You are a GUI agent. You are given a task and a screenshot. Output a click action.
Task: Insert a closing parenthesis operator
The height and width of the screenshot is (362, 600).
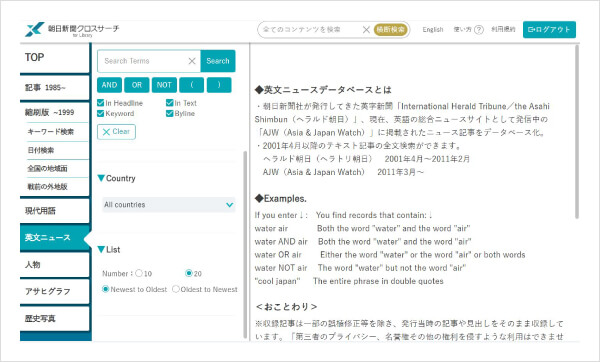pos(219,85)
